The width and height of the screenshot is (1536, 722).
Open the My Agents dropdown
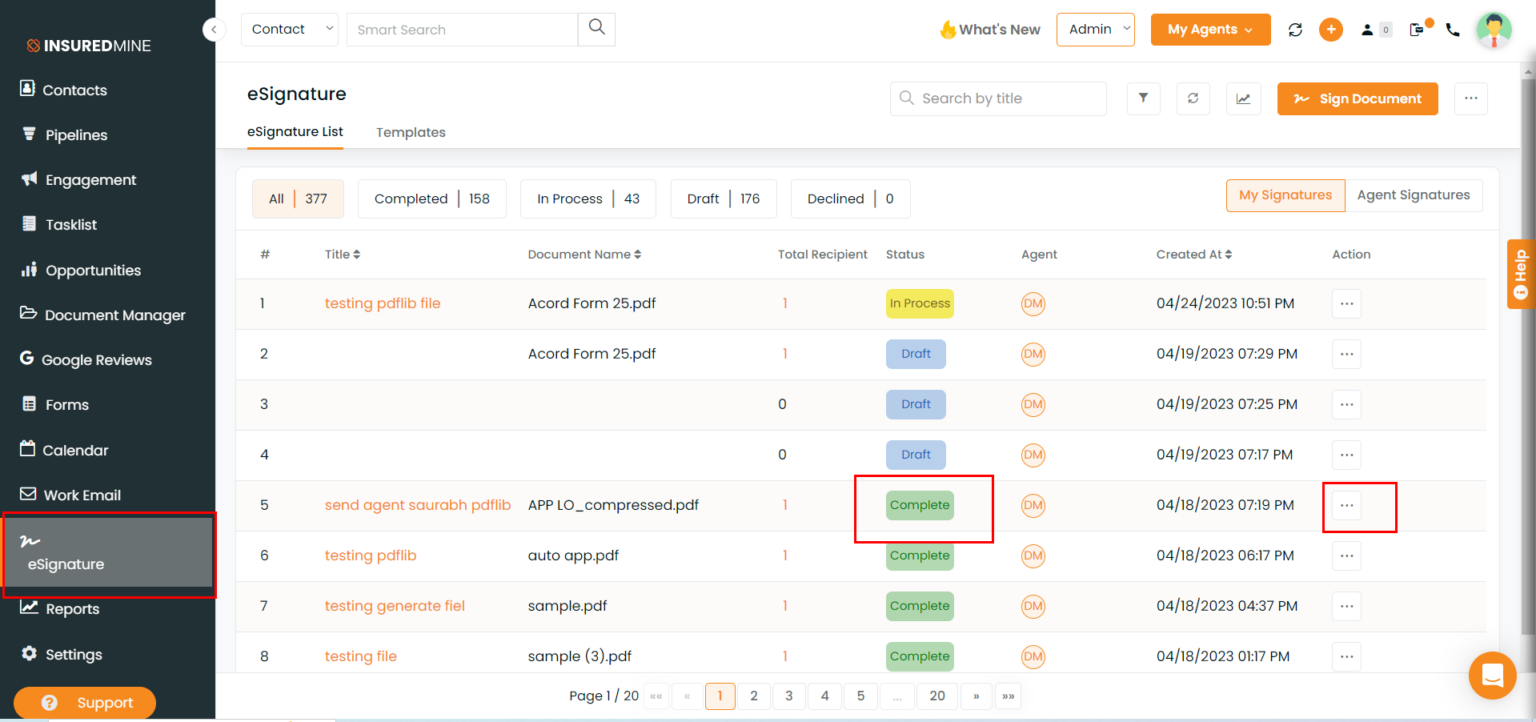point(1210,29)
